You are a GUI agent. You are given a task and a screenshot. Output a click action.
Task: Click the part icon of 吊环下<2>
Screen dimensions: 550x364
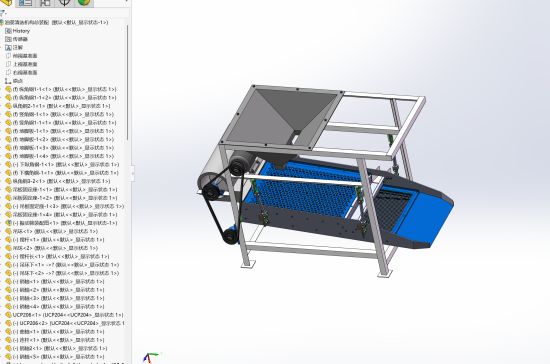point(8,273)
